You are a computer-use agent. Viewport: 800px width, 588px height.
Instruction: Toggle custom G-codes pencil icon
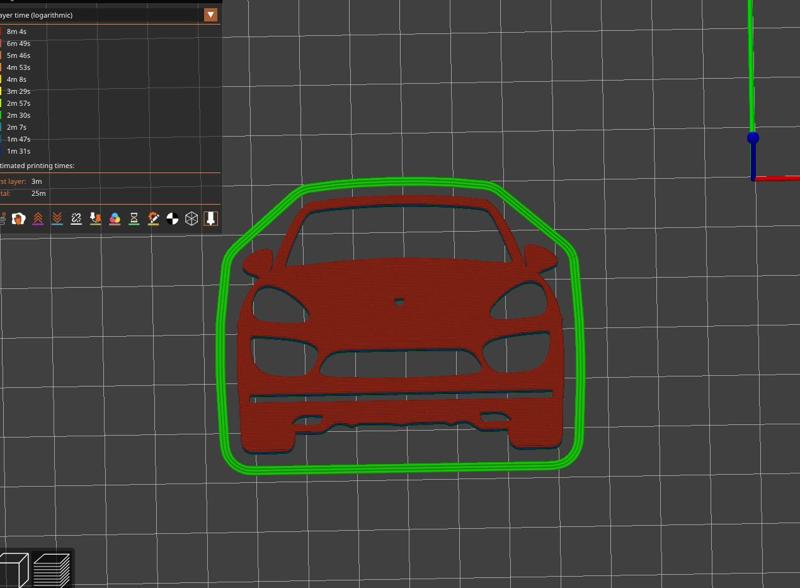click(x=153, y=219)
